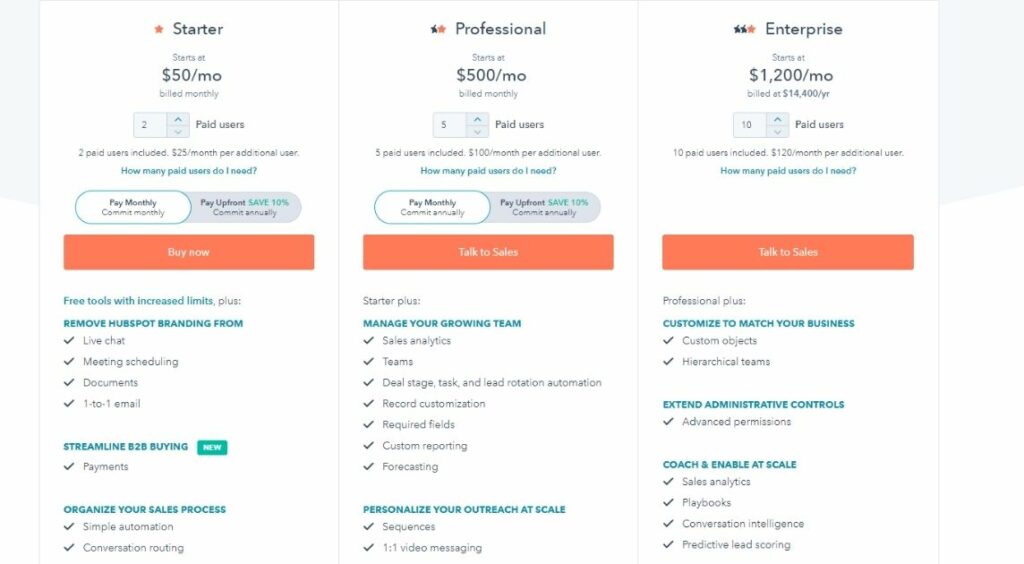Click the Enterprise paid users number field
The width and height of the screenshot is (1024, 564).
tap(749, 125)
